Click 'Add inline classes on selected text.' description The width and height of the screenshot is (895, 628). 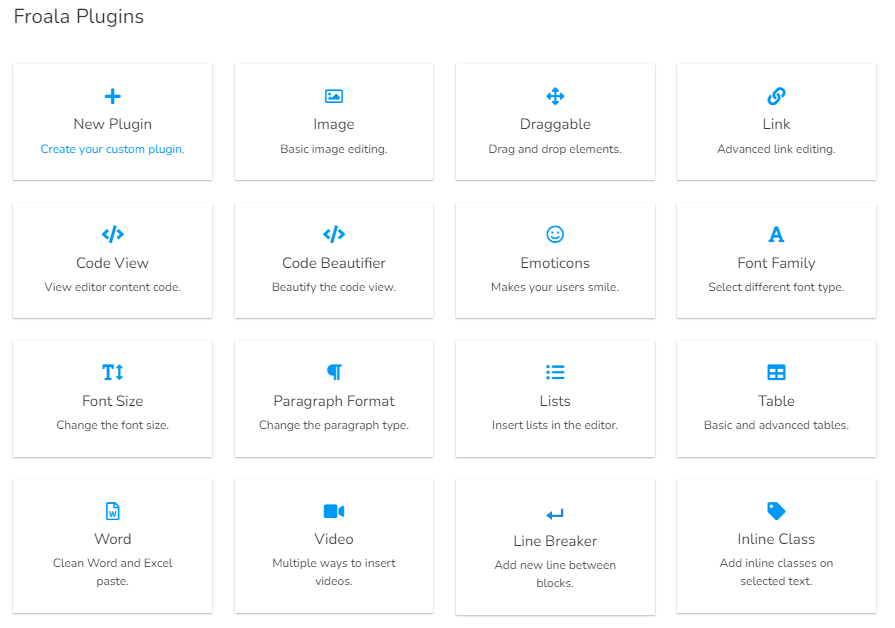[776, 572]
